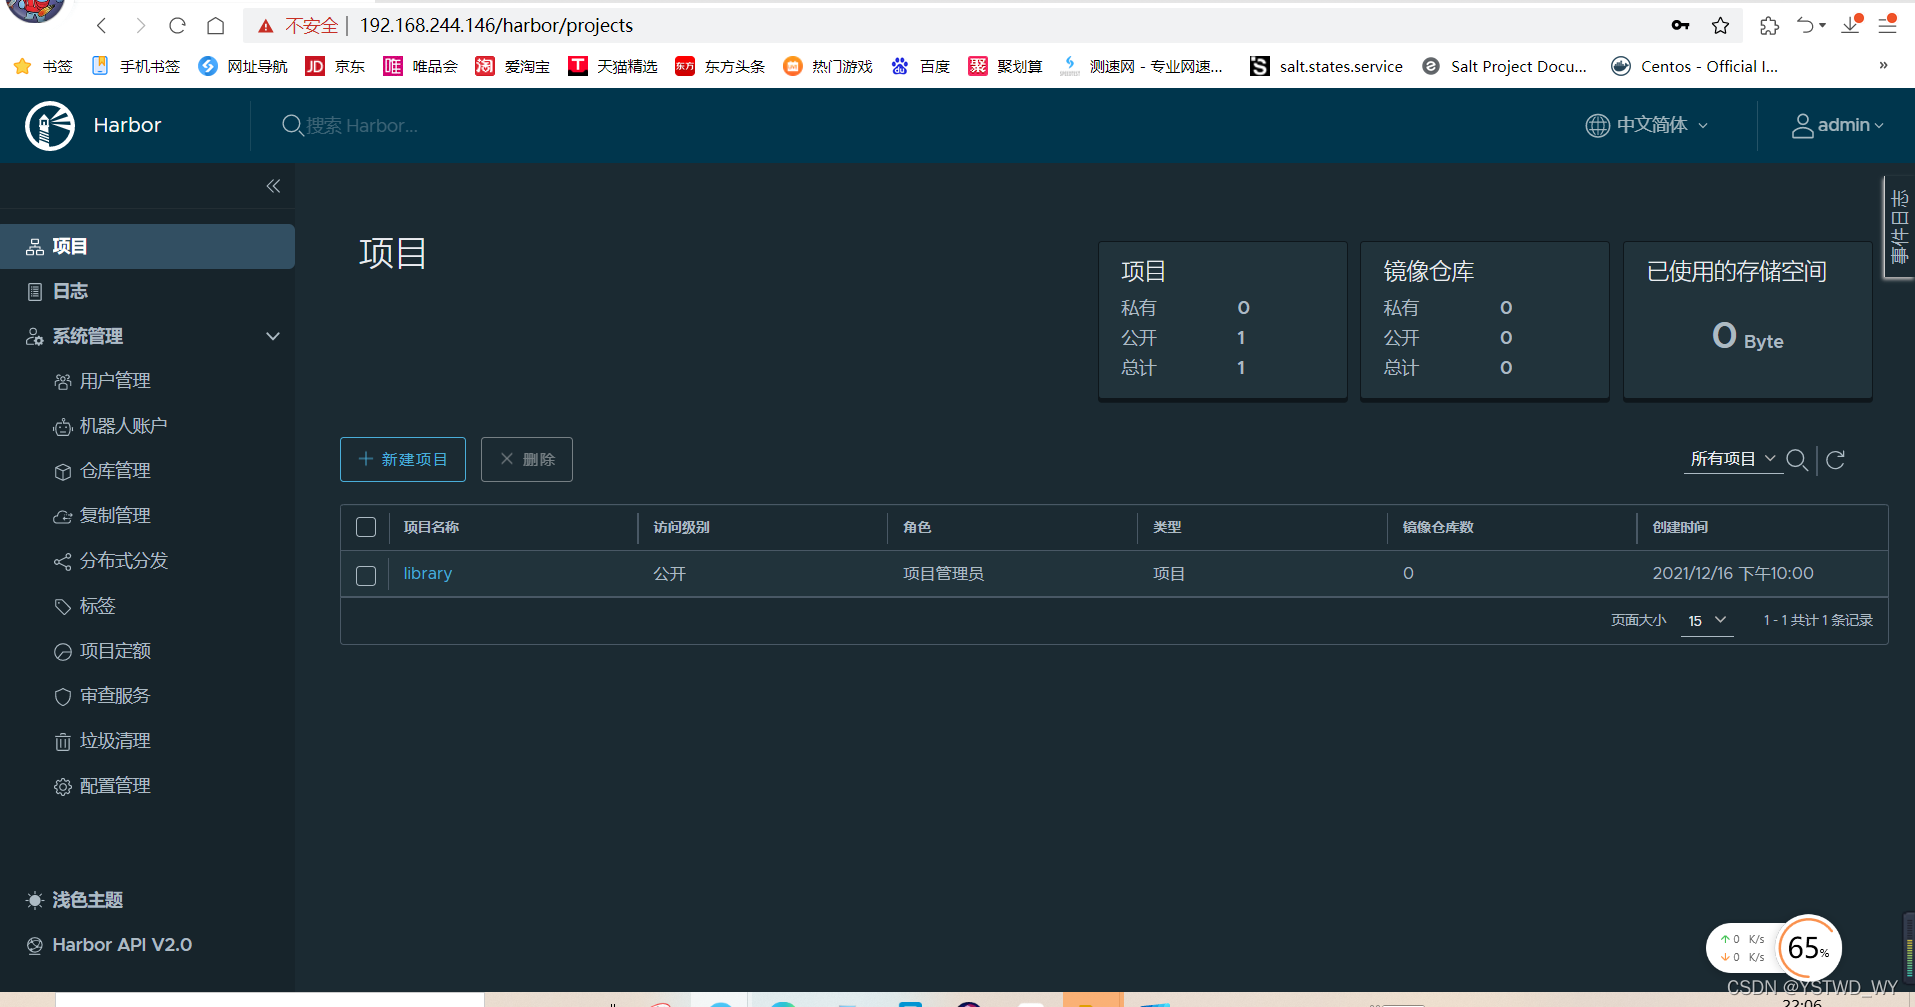Open the 所有项目 filter dropdown
This screenshot has height=1007, width=1915.
tap(1733, 459)
